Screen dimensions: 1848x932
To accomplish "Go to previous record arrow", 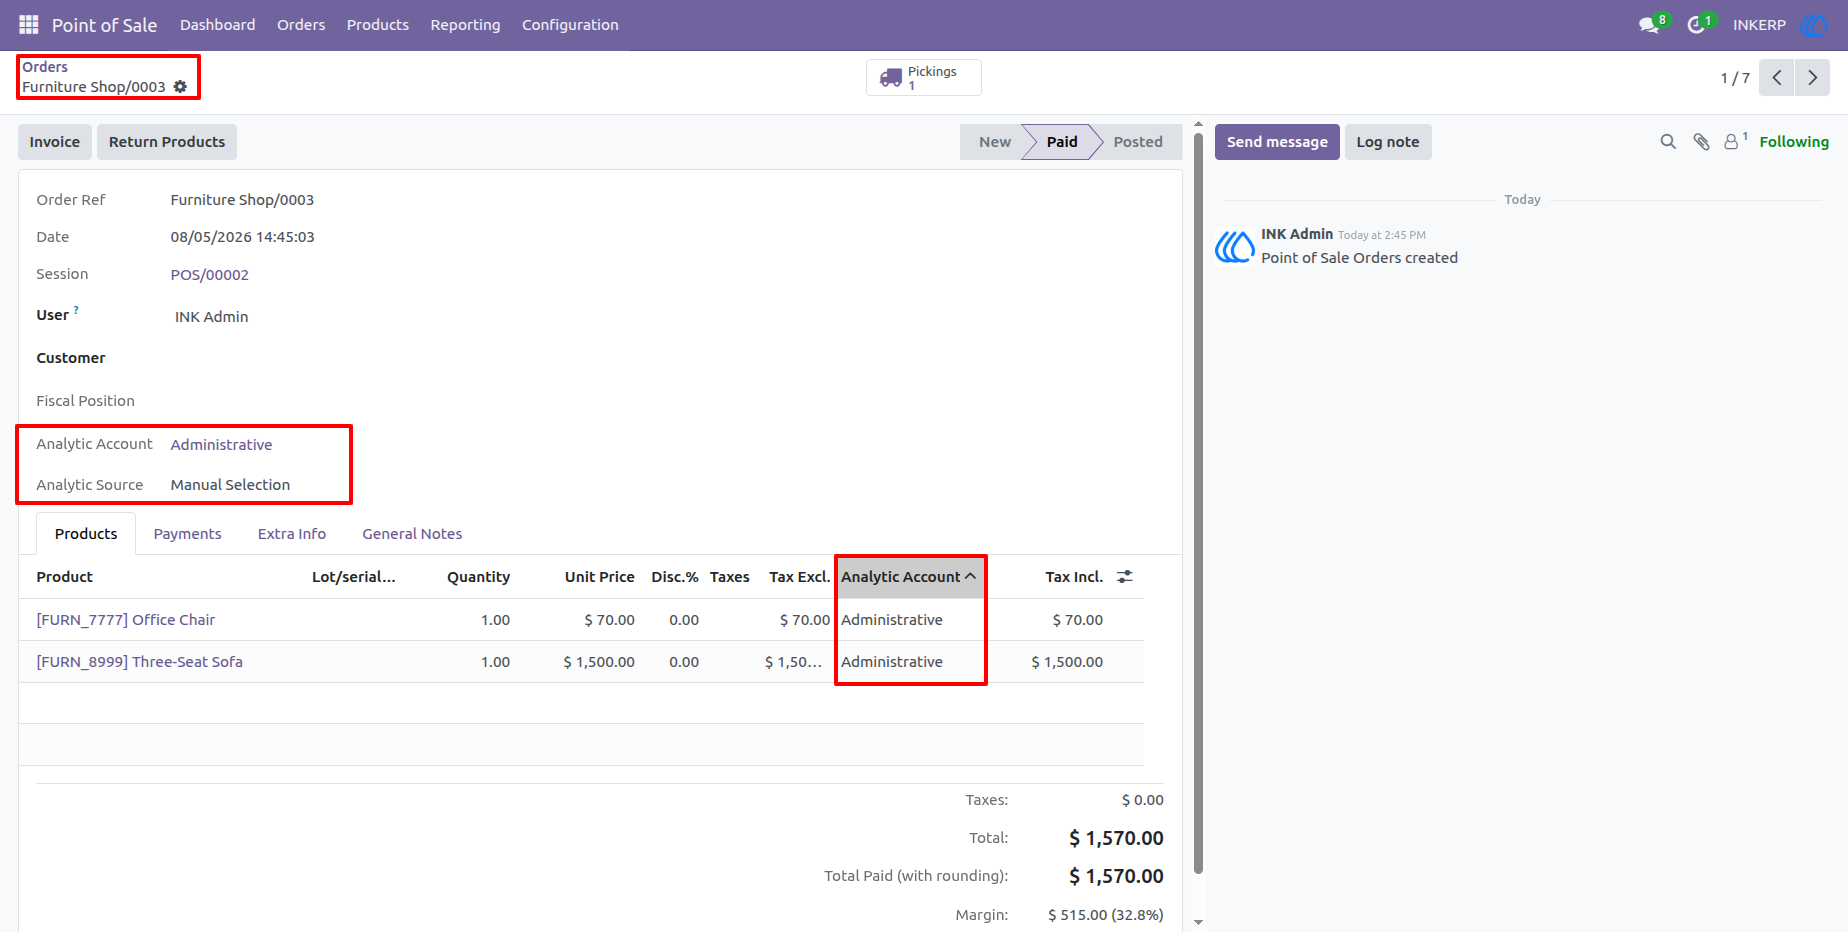I will tap(1777, 77).
